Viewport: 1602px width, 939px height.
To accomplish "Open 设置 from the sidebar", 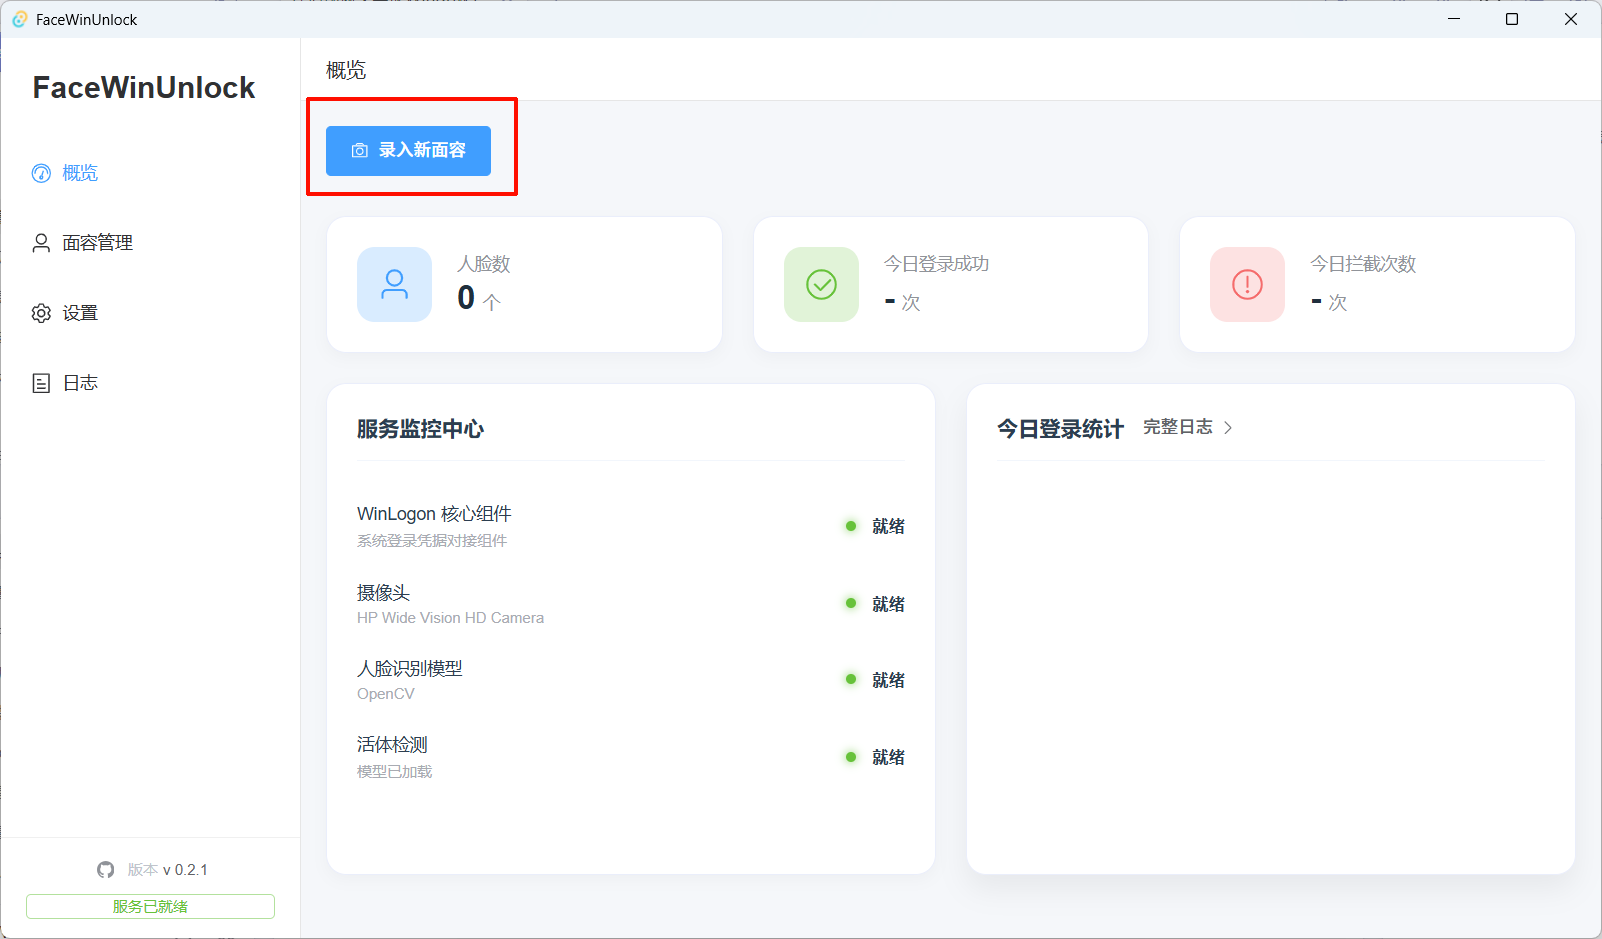I will click(150, 313).
